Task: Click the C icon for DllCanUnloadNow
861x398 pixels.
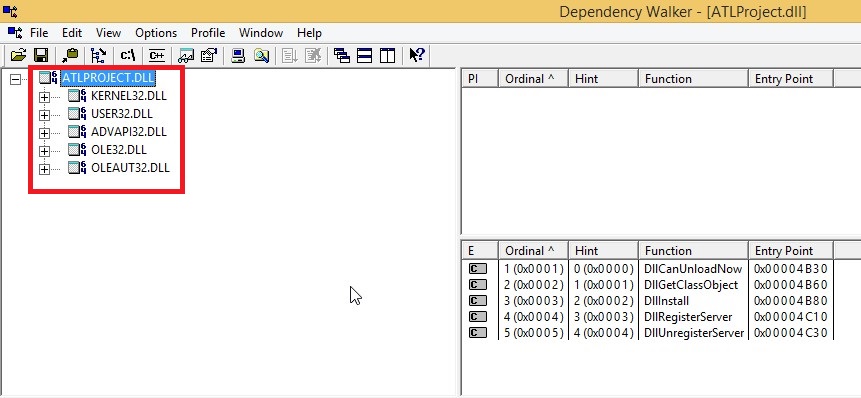Action: [x=478, y=269]
